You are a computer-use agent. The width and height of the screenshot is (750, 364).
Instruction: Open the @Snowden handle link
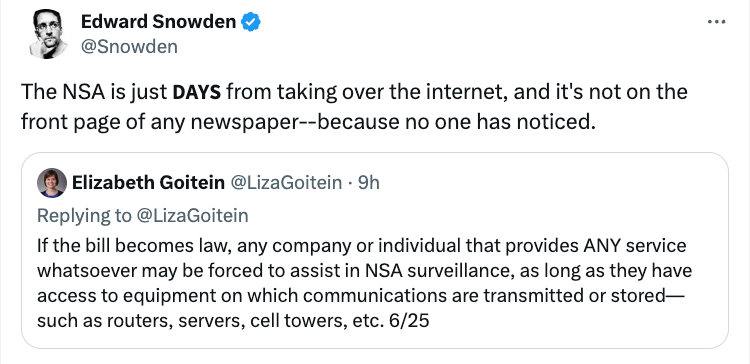[x=129, y=47]
